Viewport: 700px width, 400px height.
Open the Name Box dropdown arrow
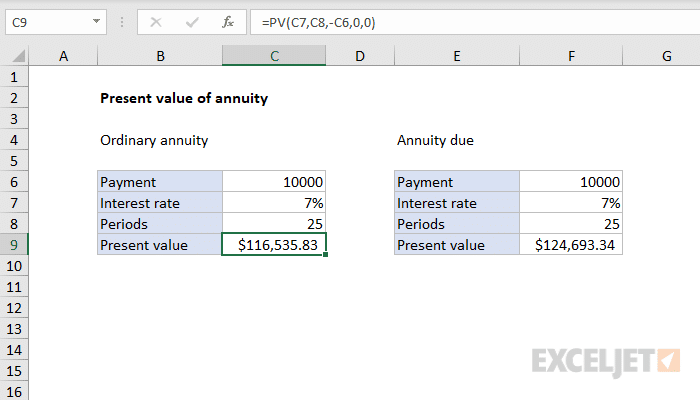pos(96,21)
